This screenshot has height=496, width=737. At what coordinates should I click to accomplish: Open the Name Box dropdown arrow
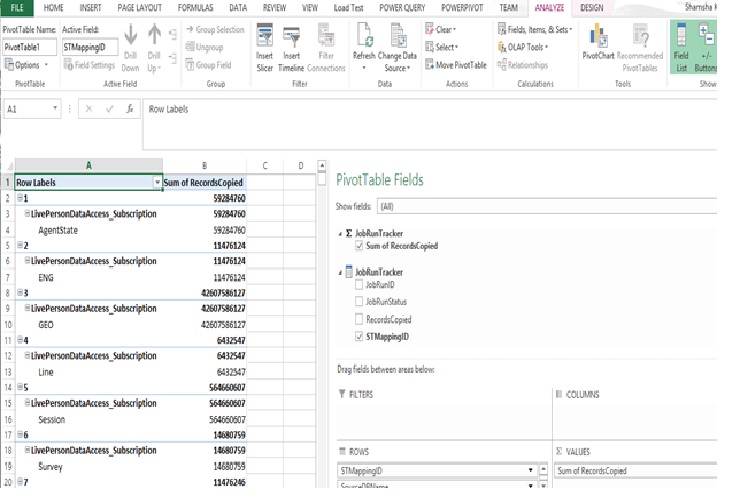pos(55,109)
